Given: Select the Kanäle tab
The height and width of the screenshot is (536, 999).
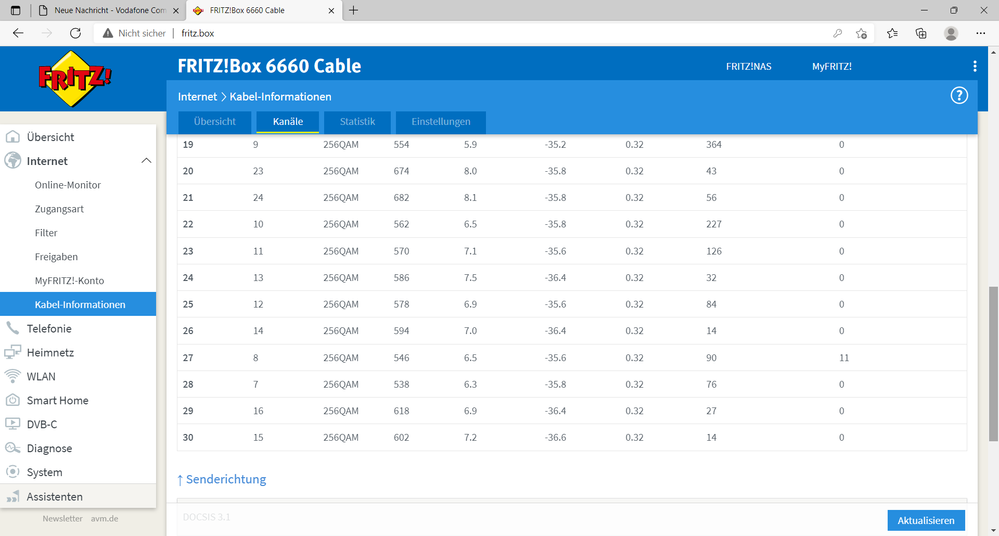Looking at the screenshot, I should (x=287, y=122).
